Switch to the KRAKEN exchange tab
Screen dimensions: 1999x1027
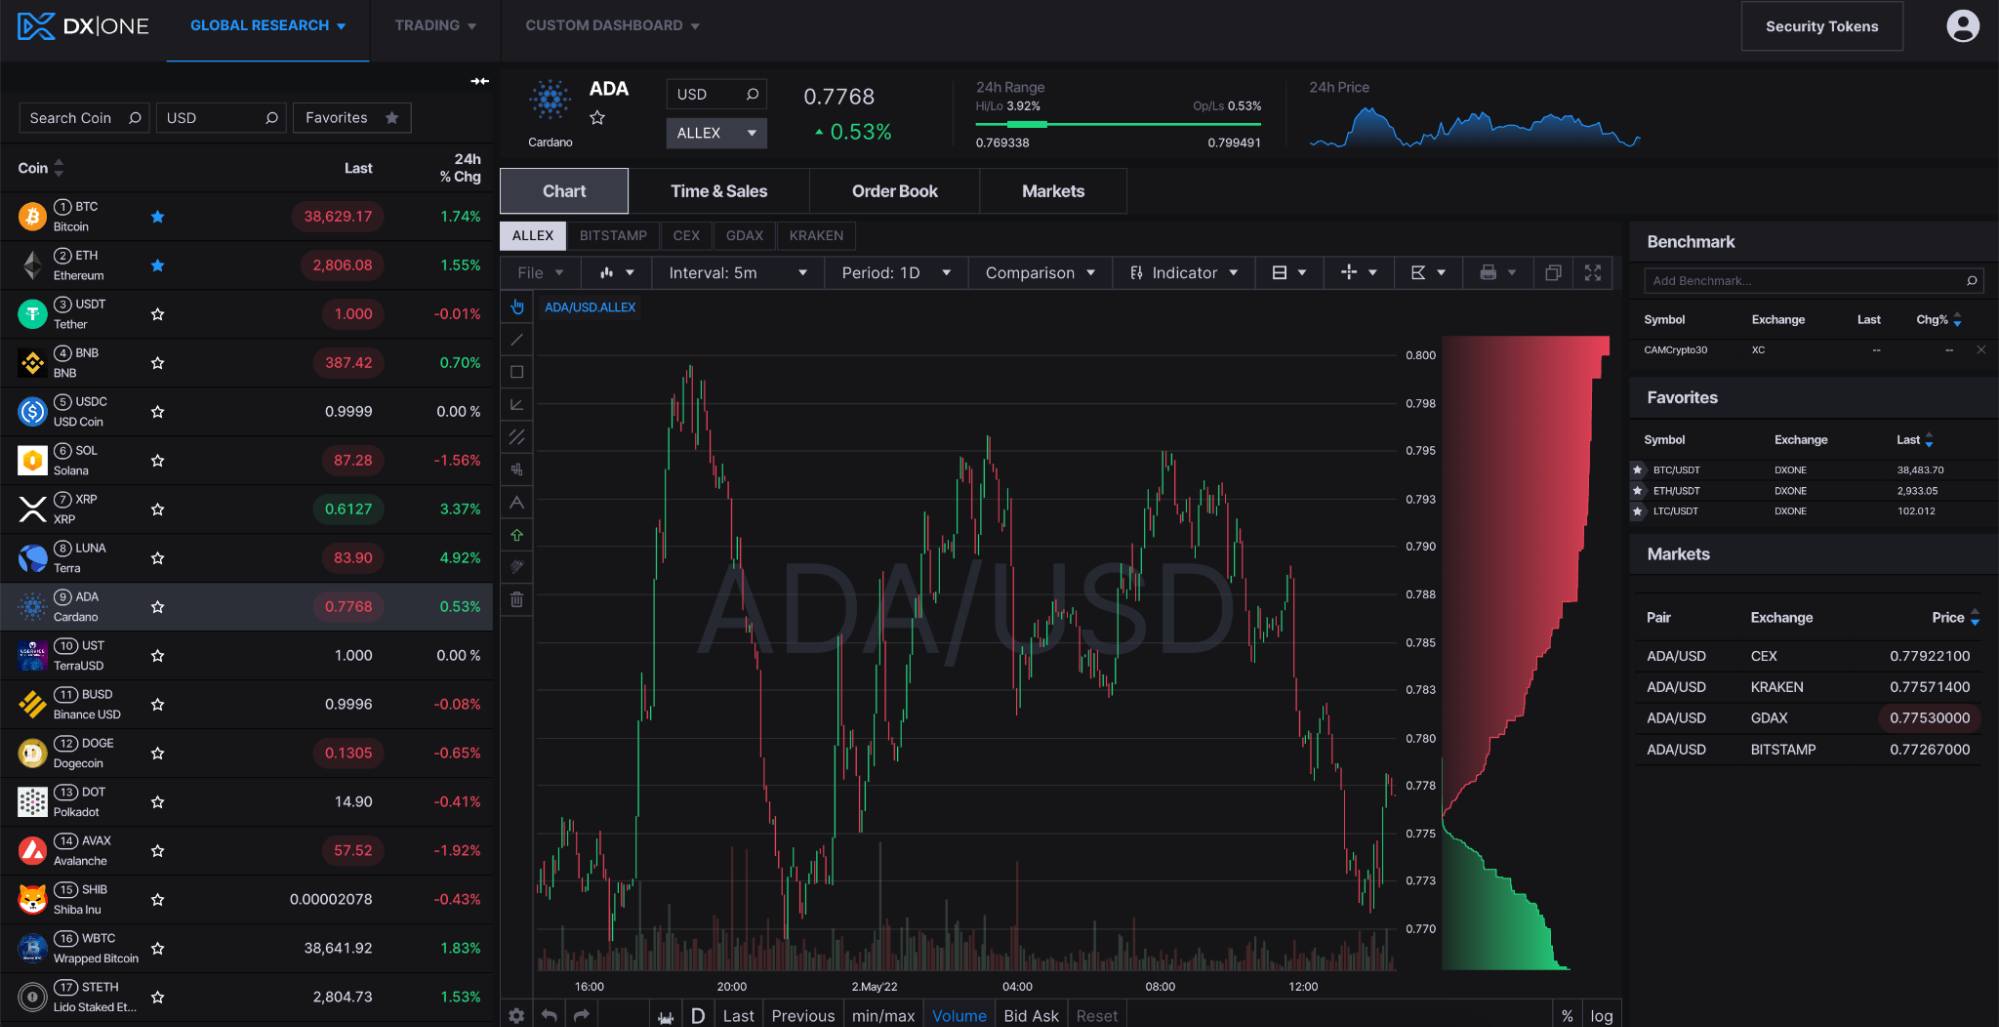point(816,236)
